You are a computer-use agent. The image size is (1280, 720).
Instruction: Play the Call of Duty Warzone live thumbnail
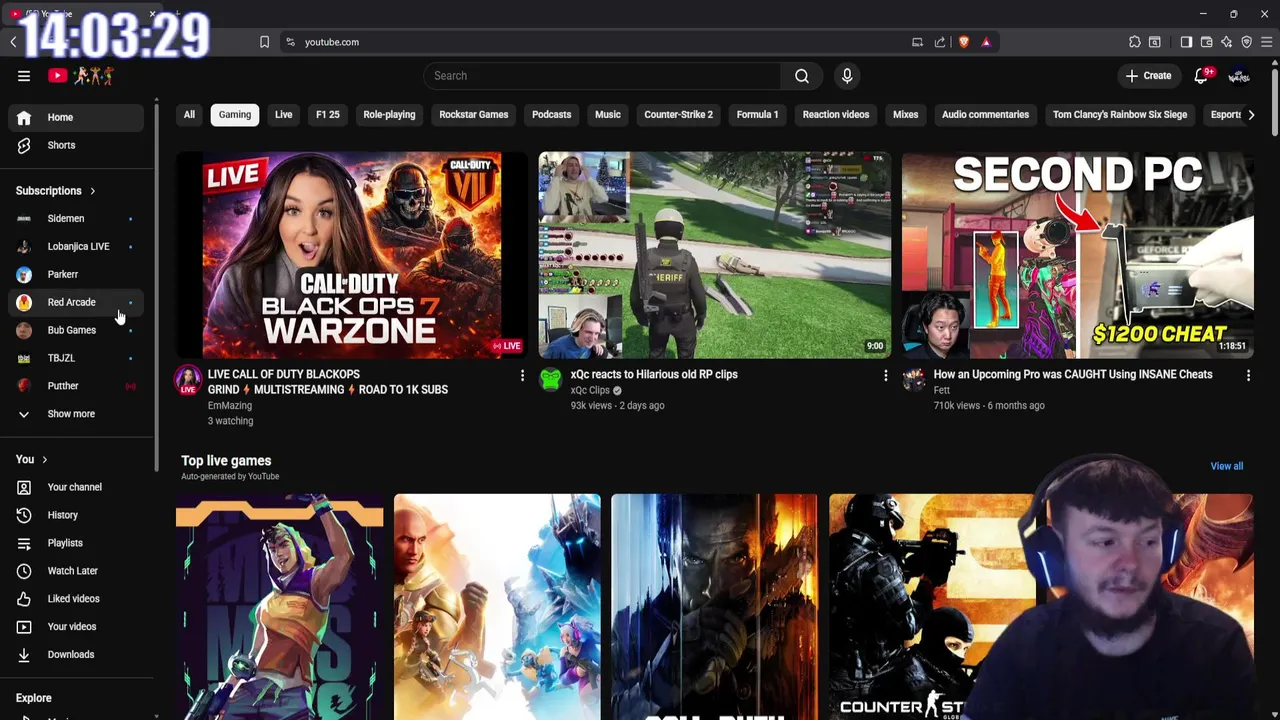click(352, 255)
